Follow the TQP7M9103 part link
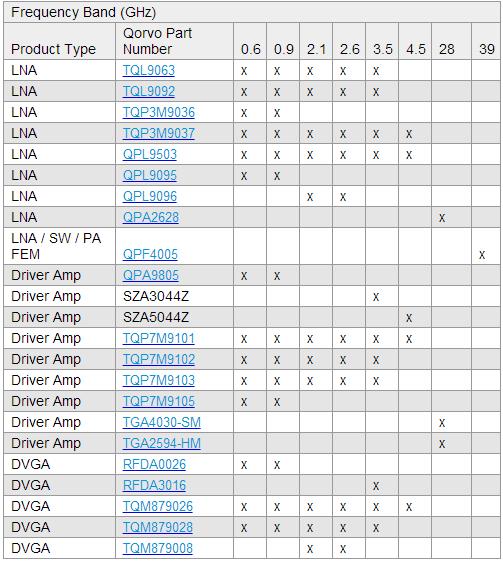This screenshot has height=564, width=503. 158,380
